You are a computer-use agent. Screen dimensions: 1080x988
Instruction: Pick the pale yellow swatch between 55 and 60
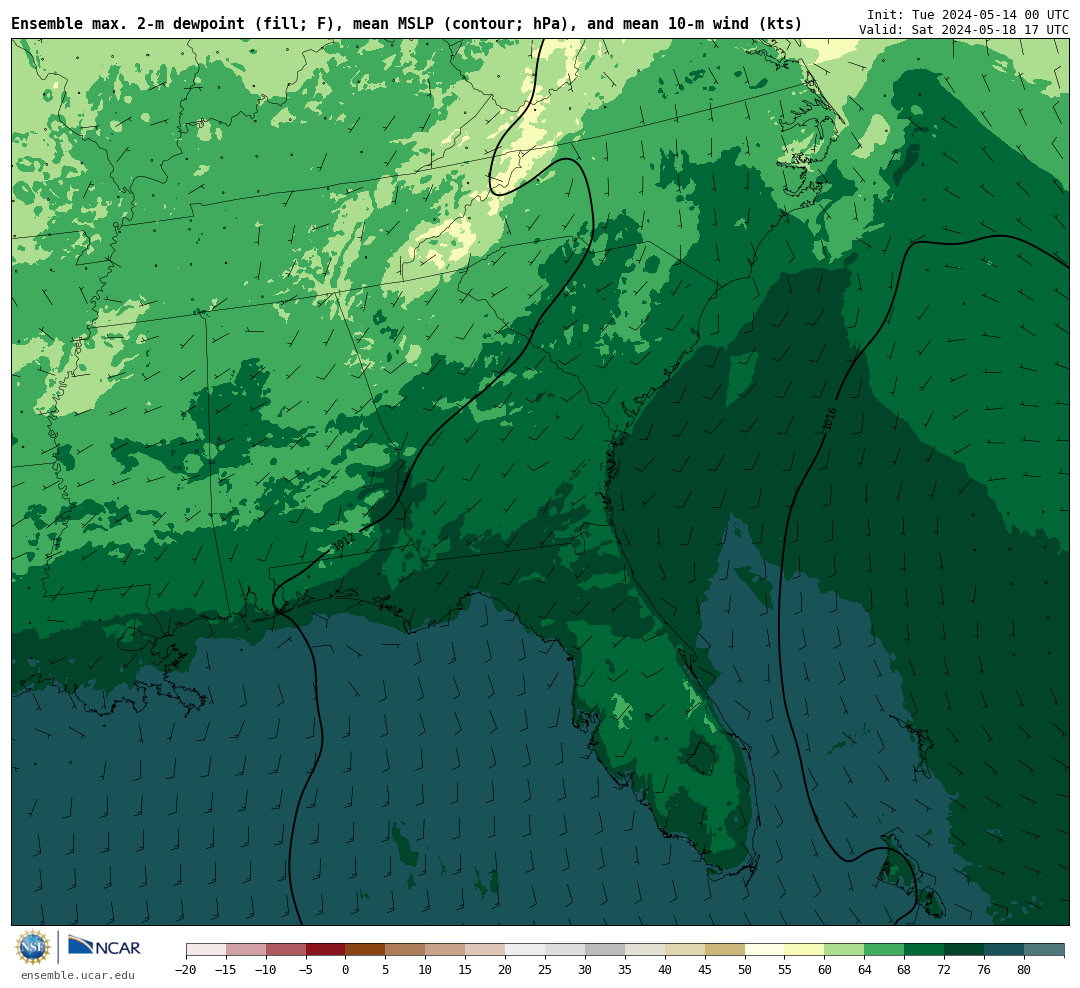click(x=805, y=951)
